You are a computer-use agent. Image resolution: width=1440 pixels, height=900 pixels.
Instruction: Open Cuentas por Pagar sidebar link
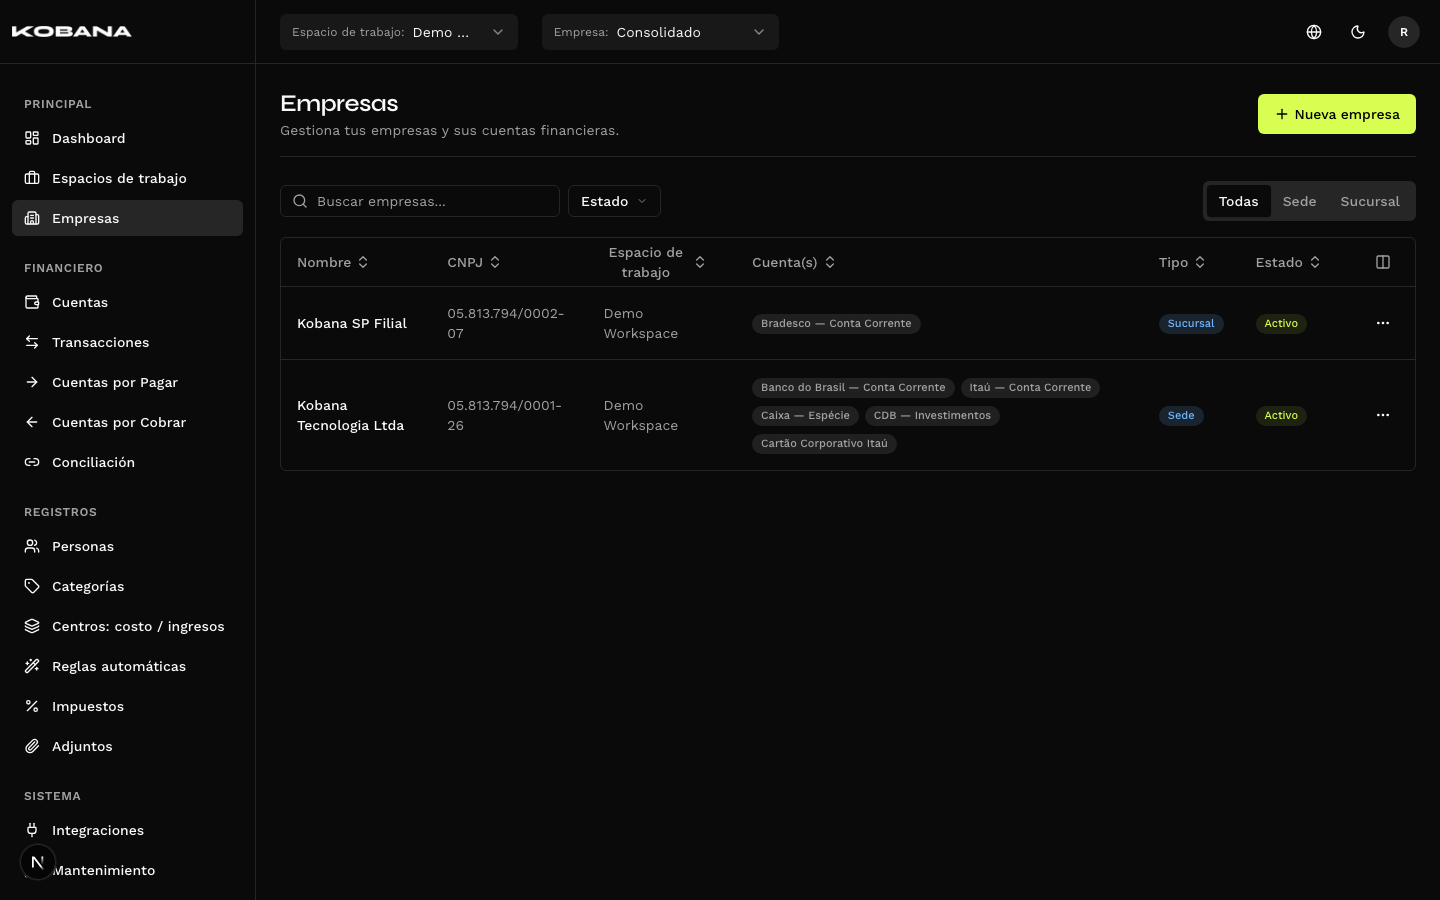point(127,382)
